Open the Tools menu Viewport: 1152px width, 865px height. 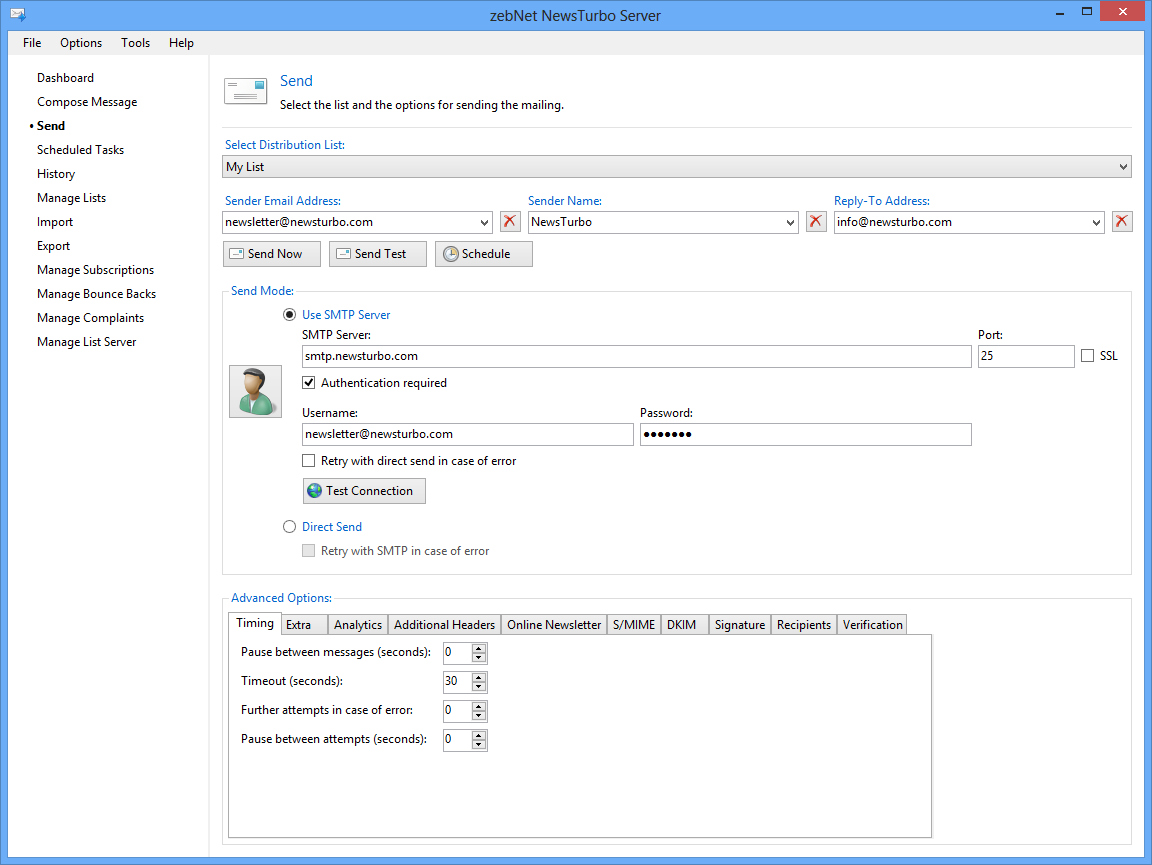pyautogui.click(x=135, y=43)
